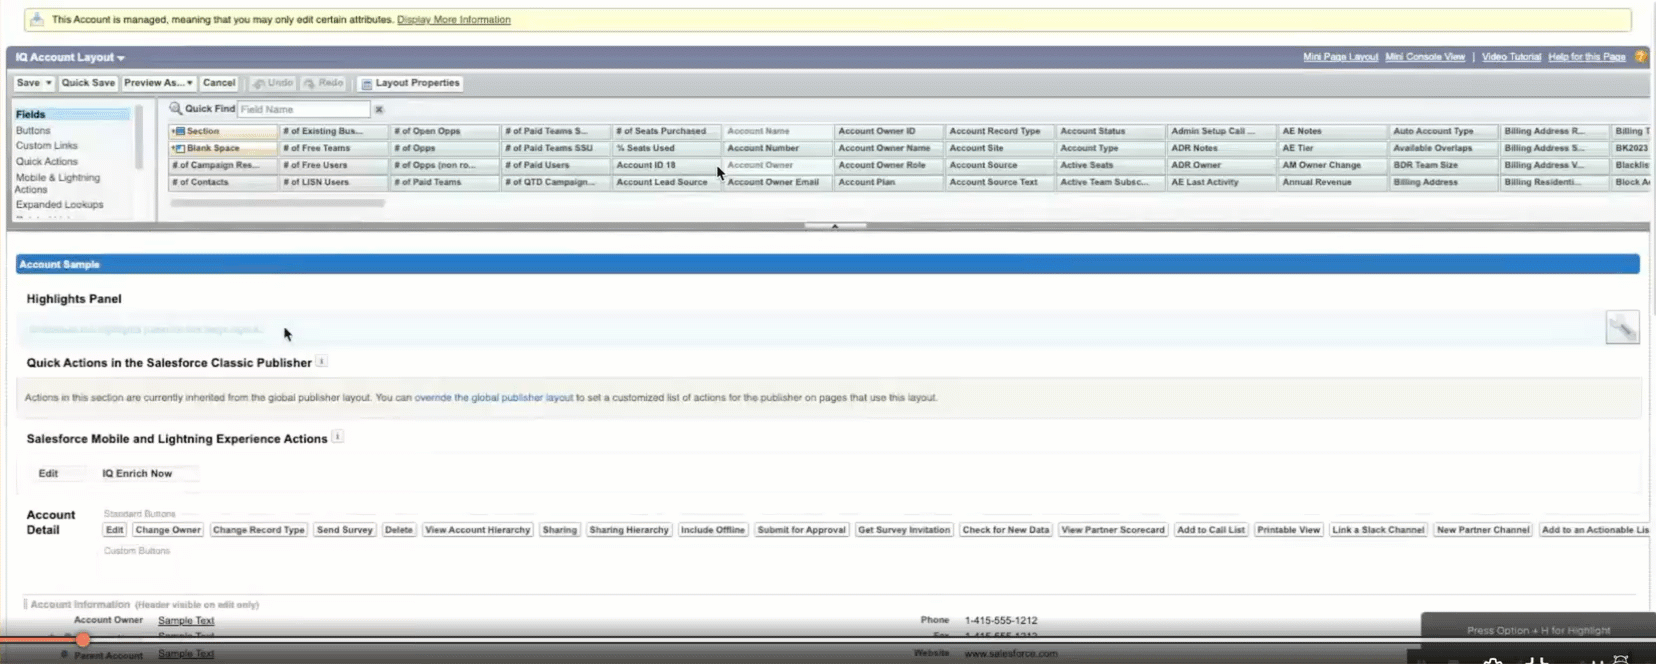Click the Quick Find magnifier icon
Viewport: 1656px width, 664px height.
pyautogui.click(x=175, y=108)
